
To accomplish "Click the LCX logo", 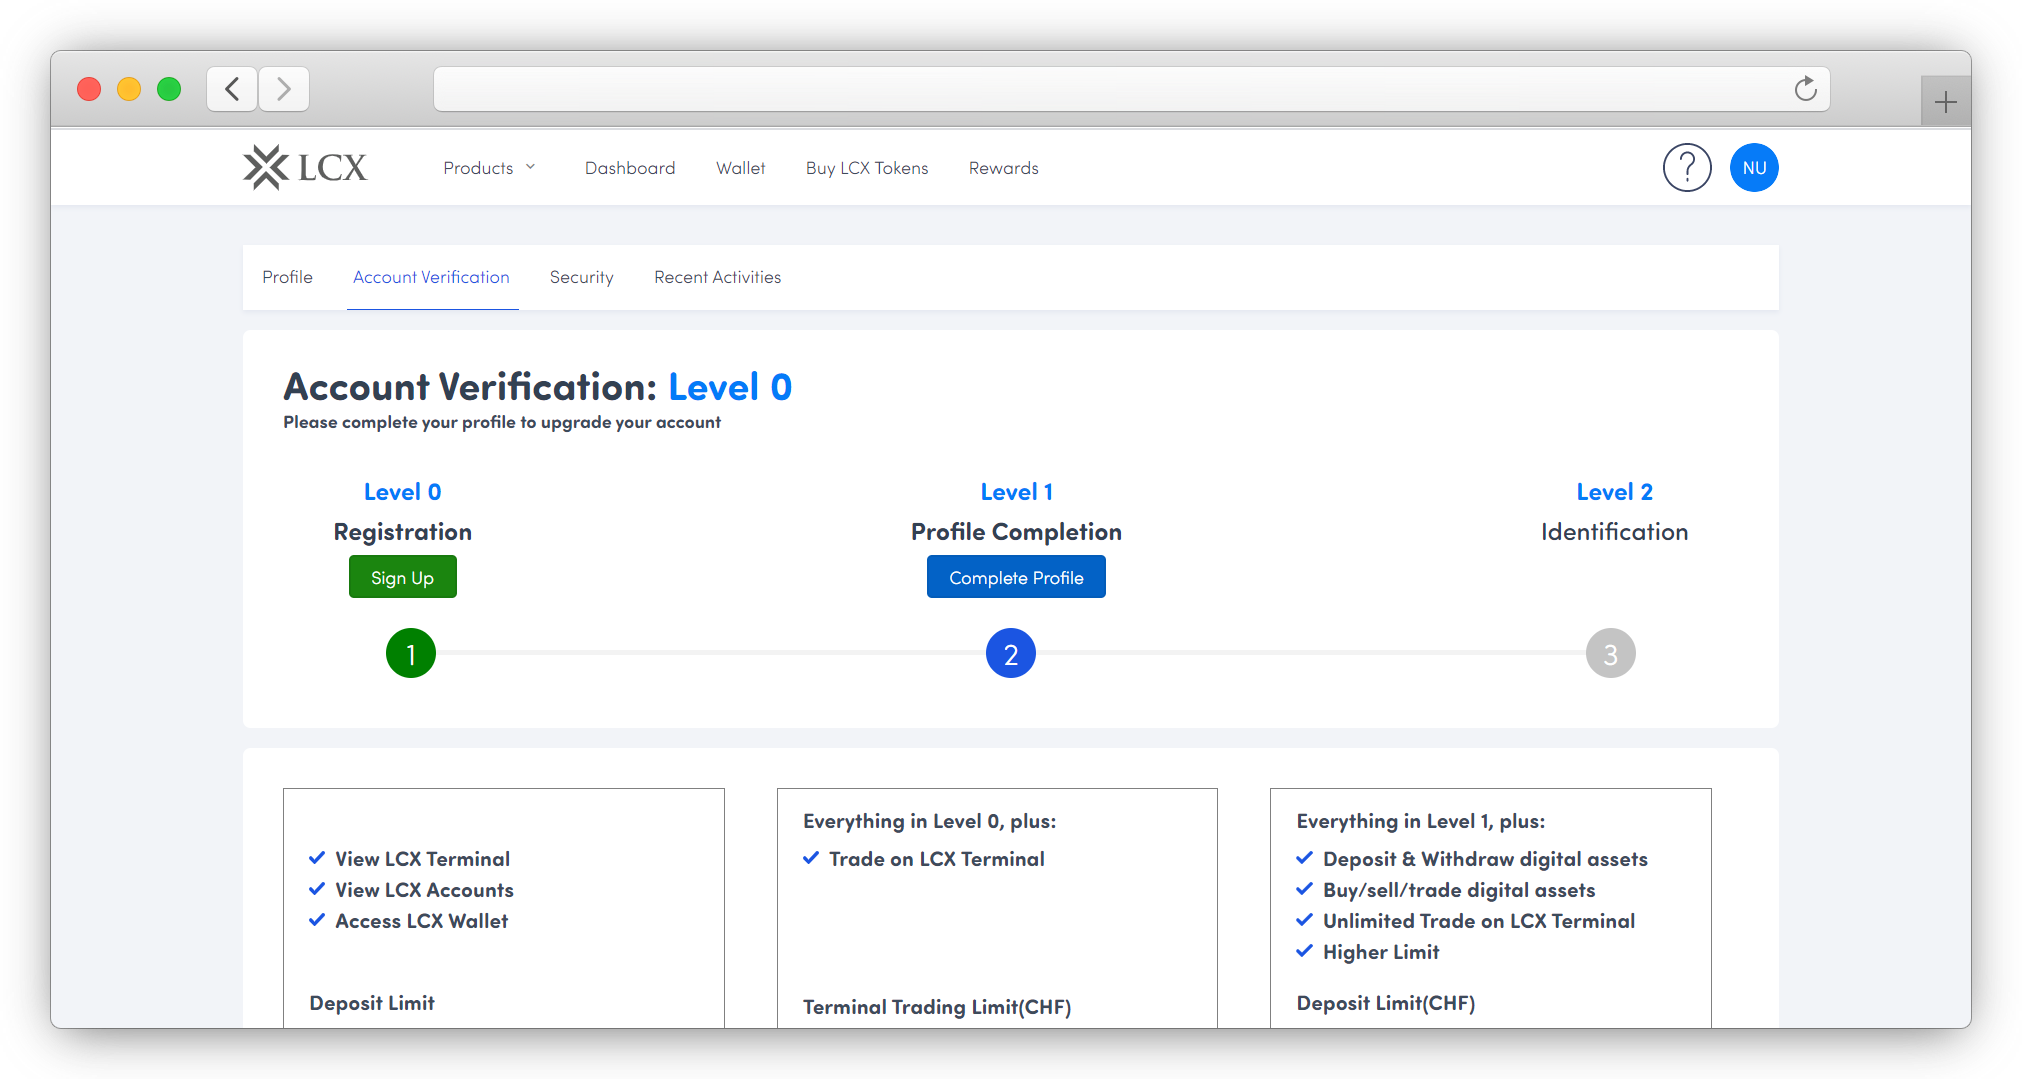I will pos(305,167).
